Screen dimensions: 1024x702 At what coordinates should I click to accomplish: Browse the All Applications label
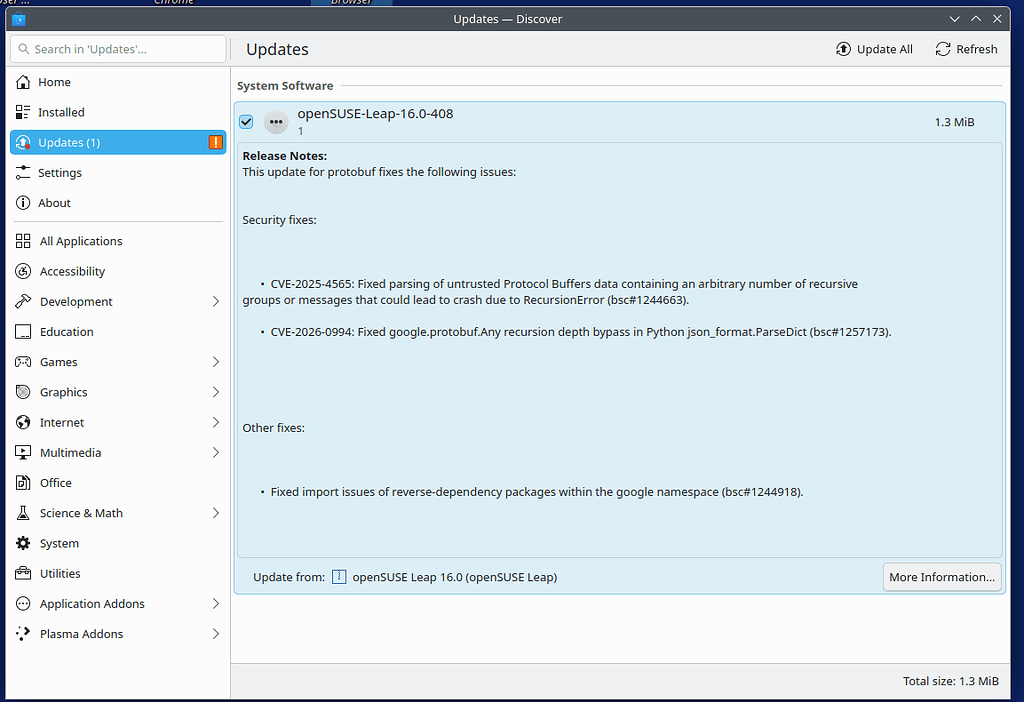[x=81, y=241]
